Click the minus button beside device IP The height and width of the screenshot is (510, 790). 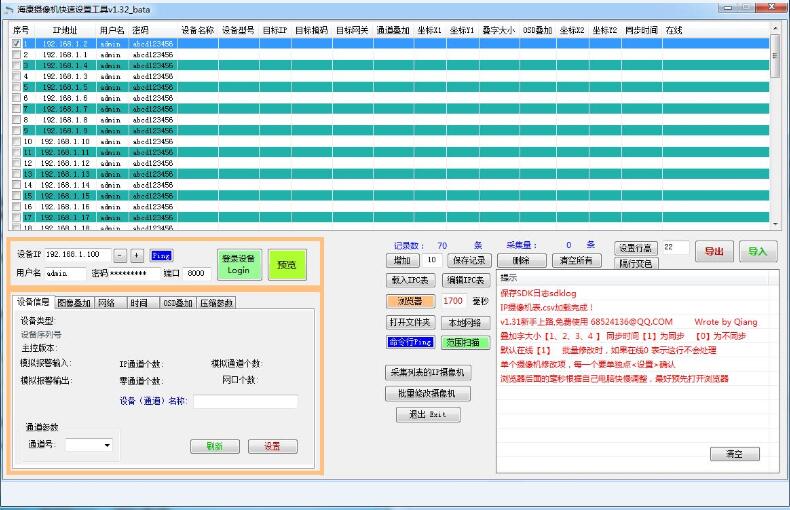click(120, 256)
